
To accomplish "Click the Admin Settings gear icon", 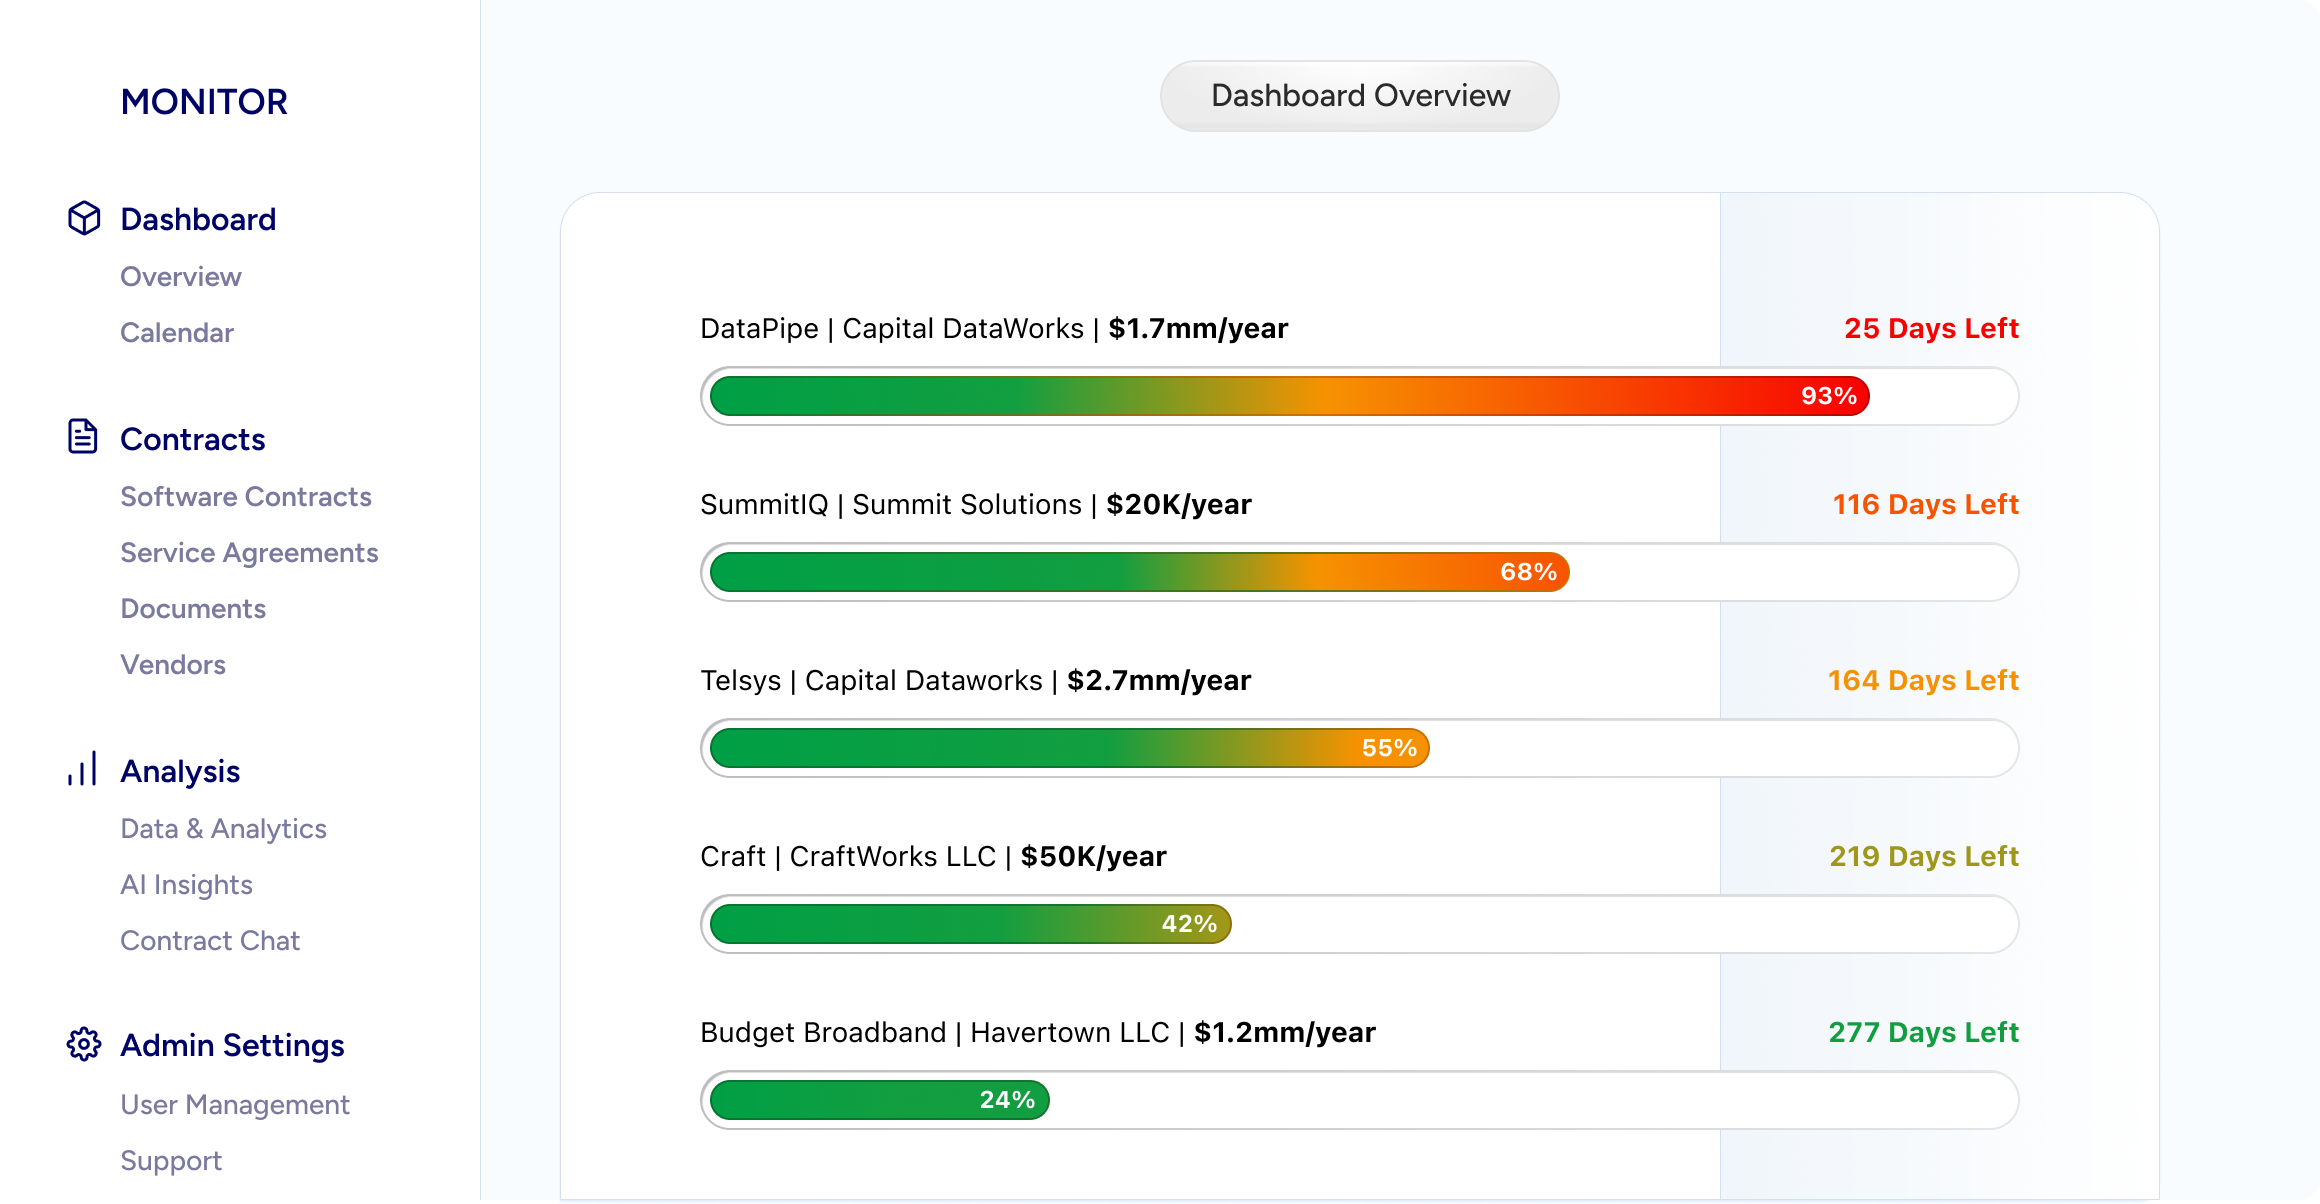I will point(84,1045).
